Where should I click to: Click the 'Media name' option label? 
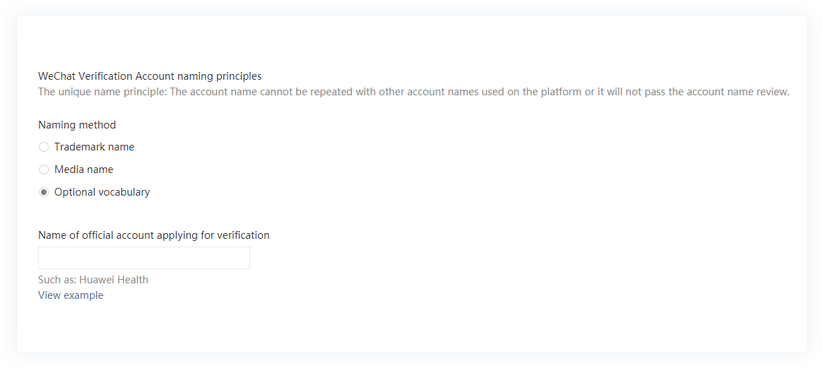(x=84, y=170)
